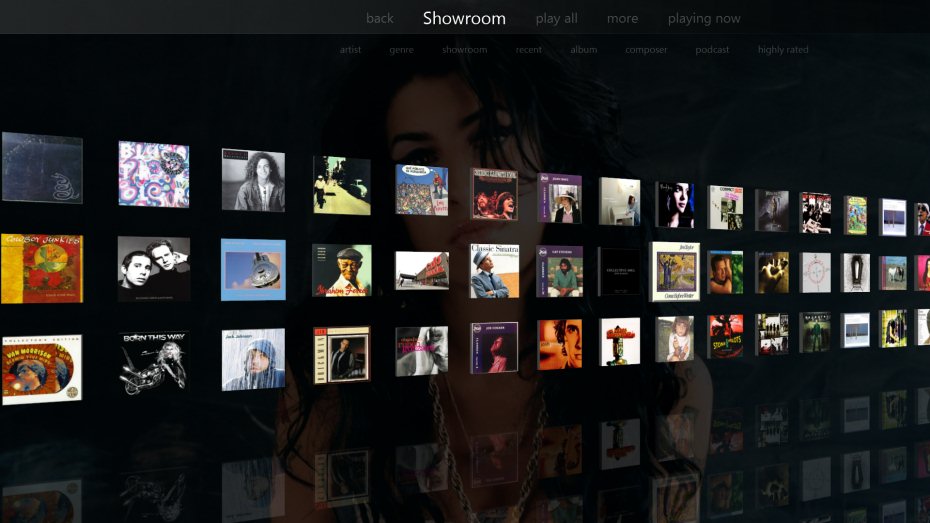Open the band group photo album, bottom row
The image size is (930, 523).
point(772,334)
